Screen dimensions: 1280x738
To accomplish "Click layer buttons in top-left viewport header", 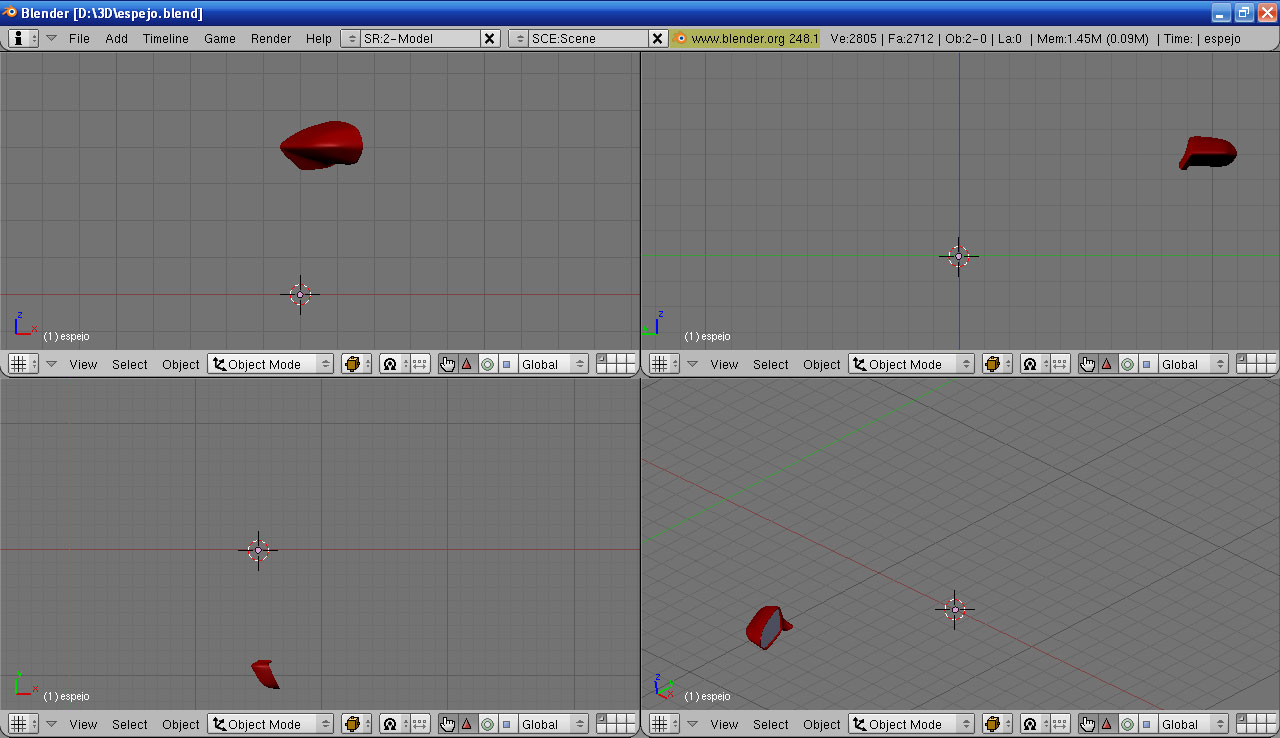I will (616, 364).
